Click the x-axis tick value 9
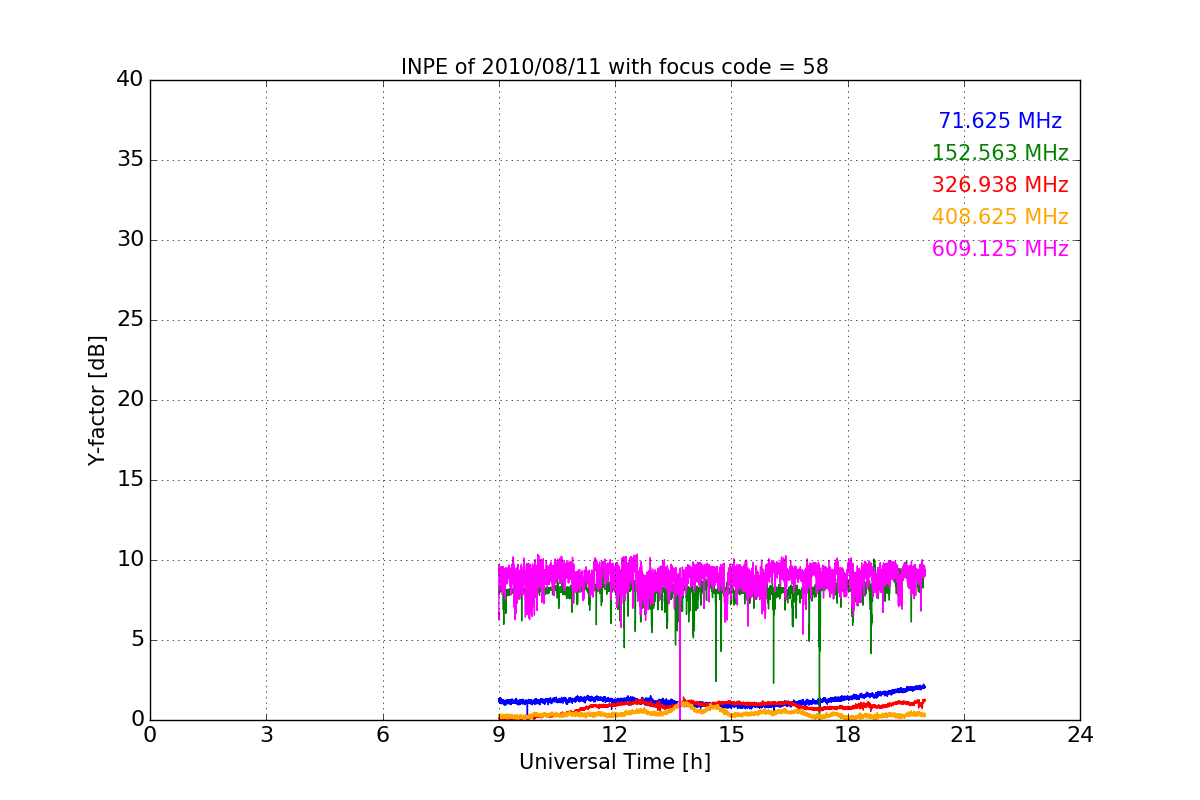The image size is (1200, 800). 499,735
